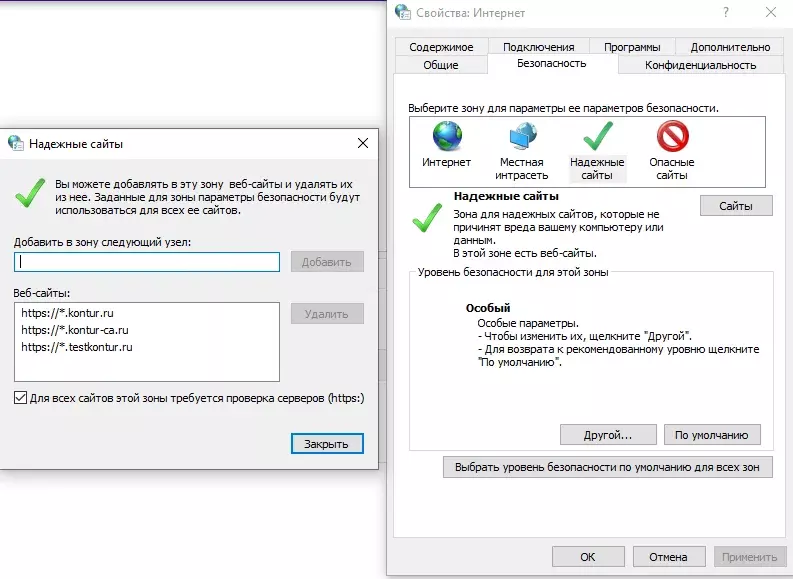Toggle the https server verification checkbox
Image resolution: width=793 pixels, height=579 pixels.
click(x=20, y=397)
